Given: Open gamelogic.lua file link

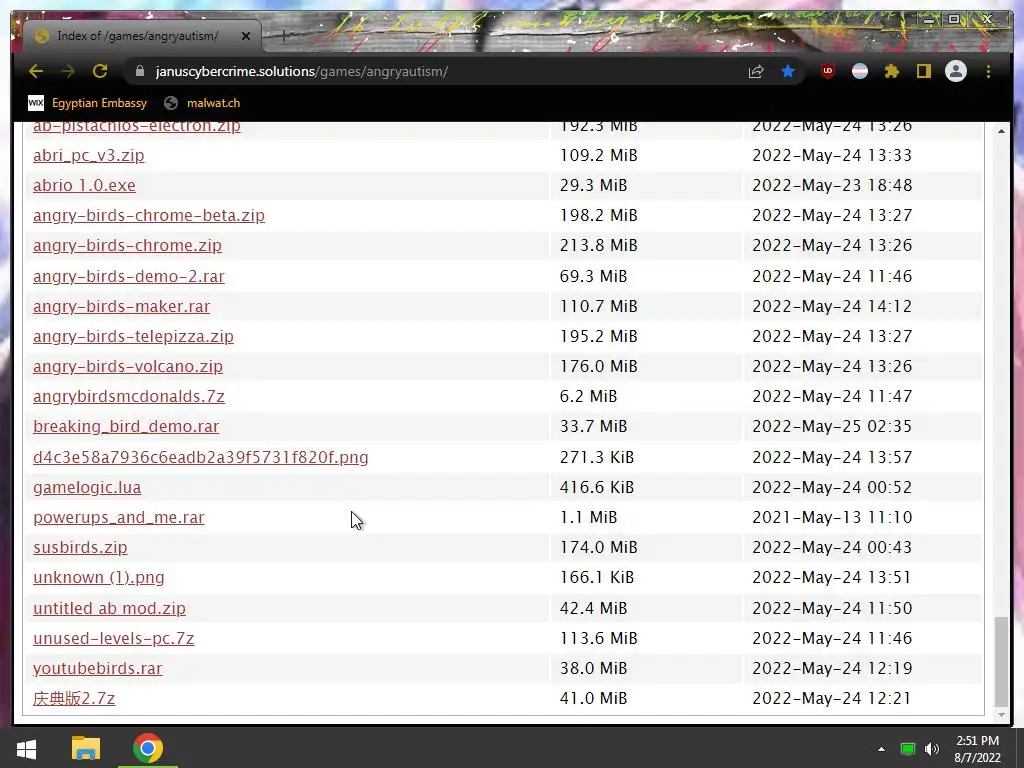Looking at the screenshot, I should tap(87, 487).
